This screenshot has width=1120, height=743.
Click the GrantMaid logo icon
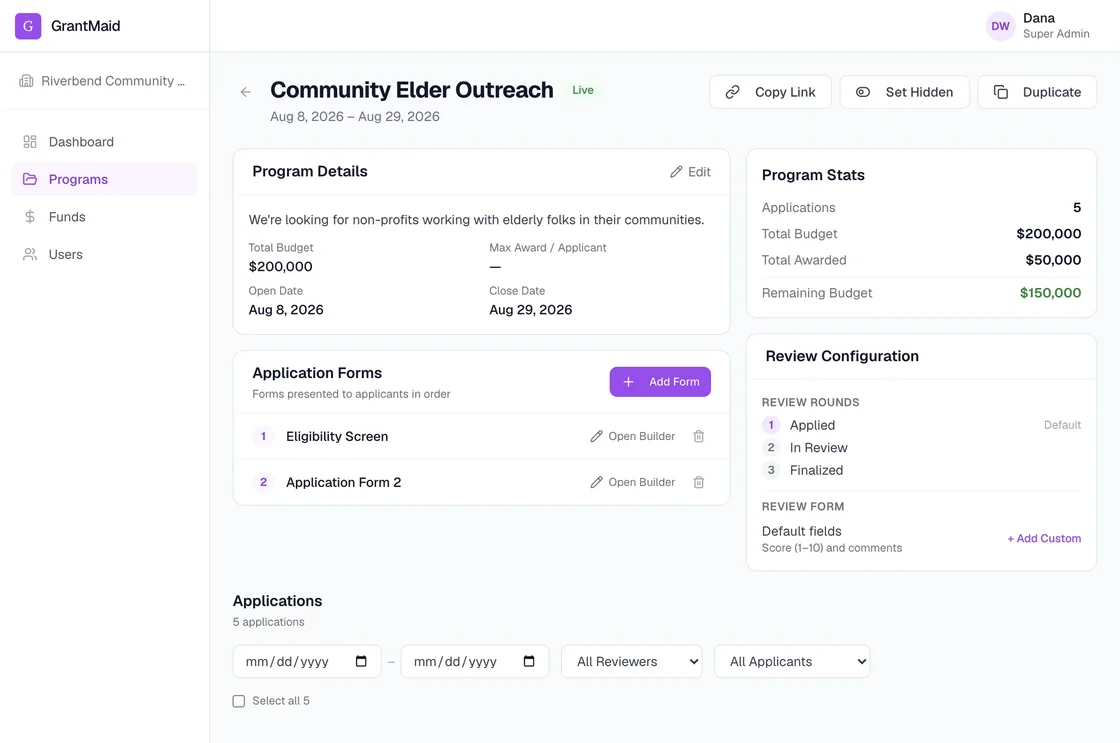pyautogui.click(x=28, y=26)
